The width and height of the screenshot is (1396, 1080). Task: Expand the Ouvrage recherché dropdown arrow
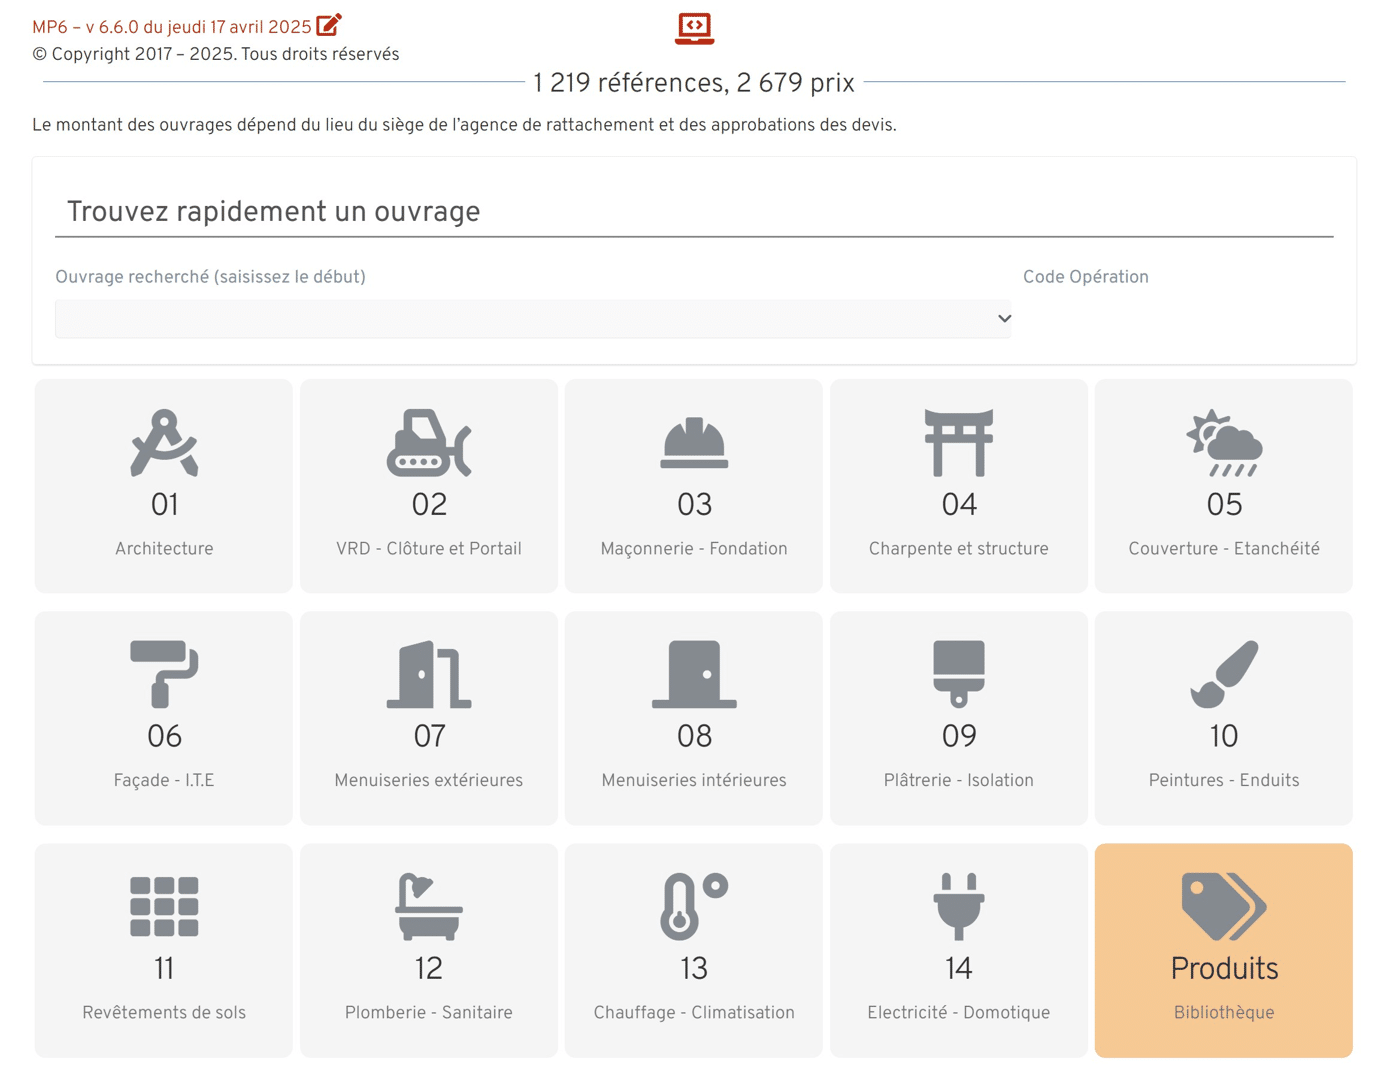pos(1004,319)
